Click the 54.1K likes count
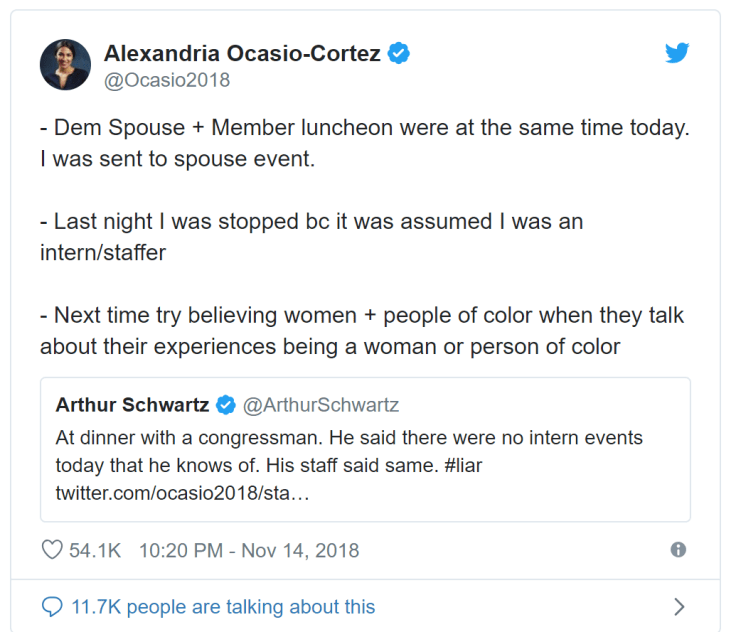The image size is (736, 632). click(x=95, y=550)
